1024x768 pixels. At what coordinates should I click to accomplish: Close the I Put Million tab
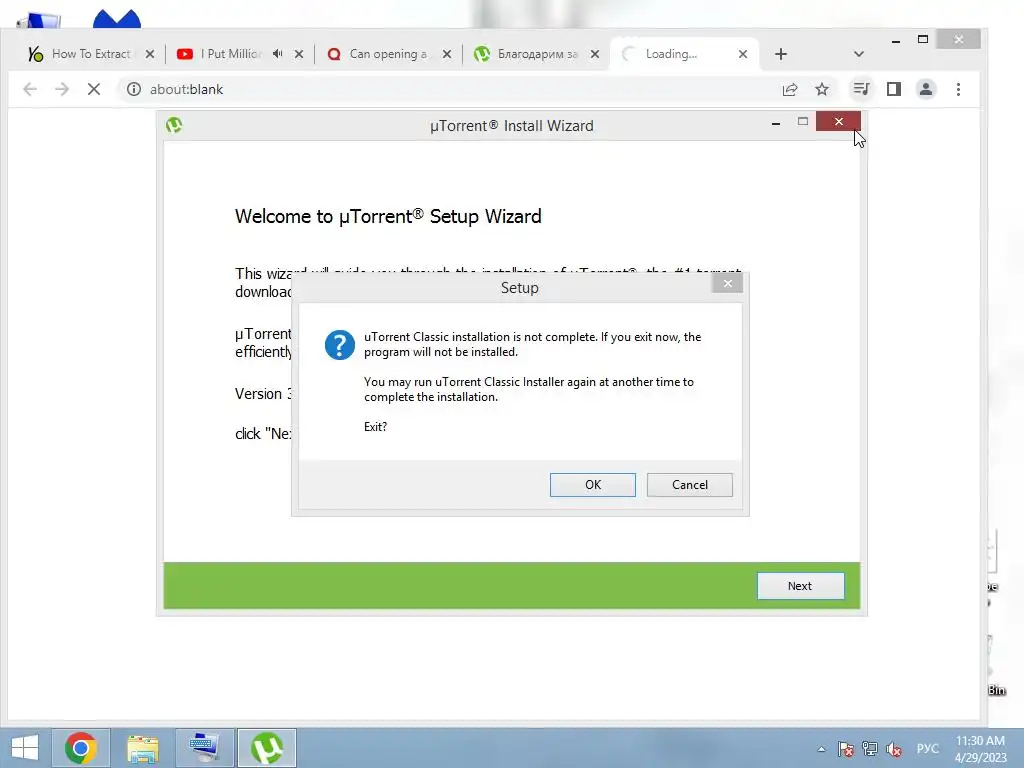pyautogui.click(x=298, y=54)
